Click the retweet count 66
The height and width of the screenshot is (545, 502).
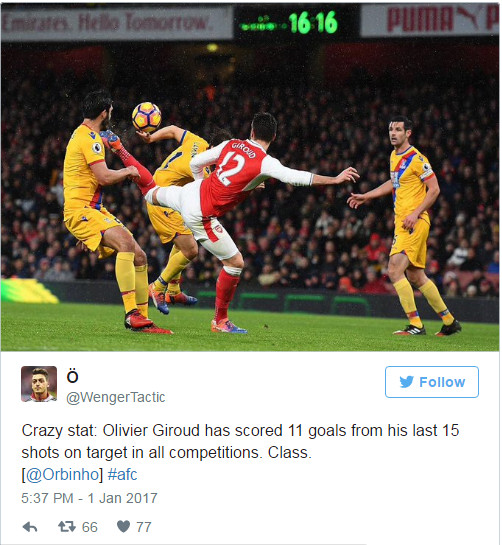tap(90, 527)
